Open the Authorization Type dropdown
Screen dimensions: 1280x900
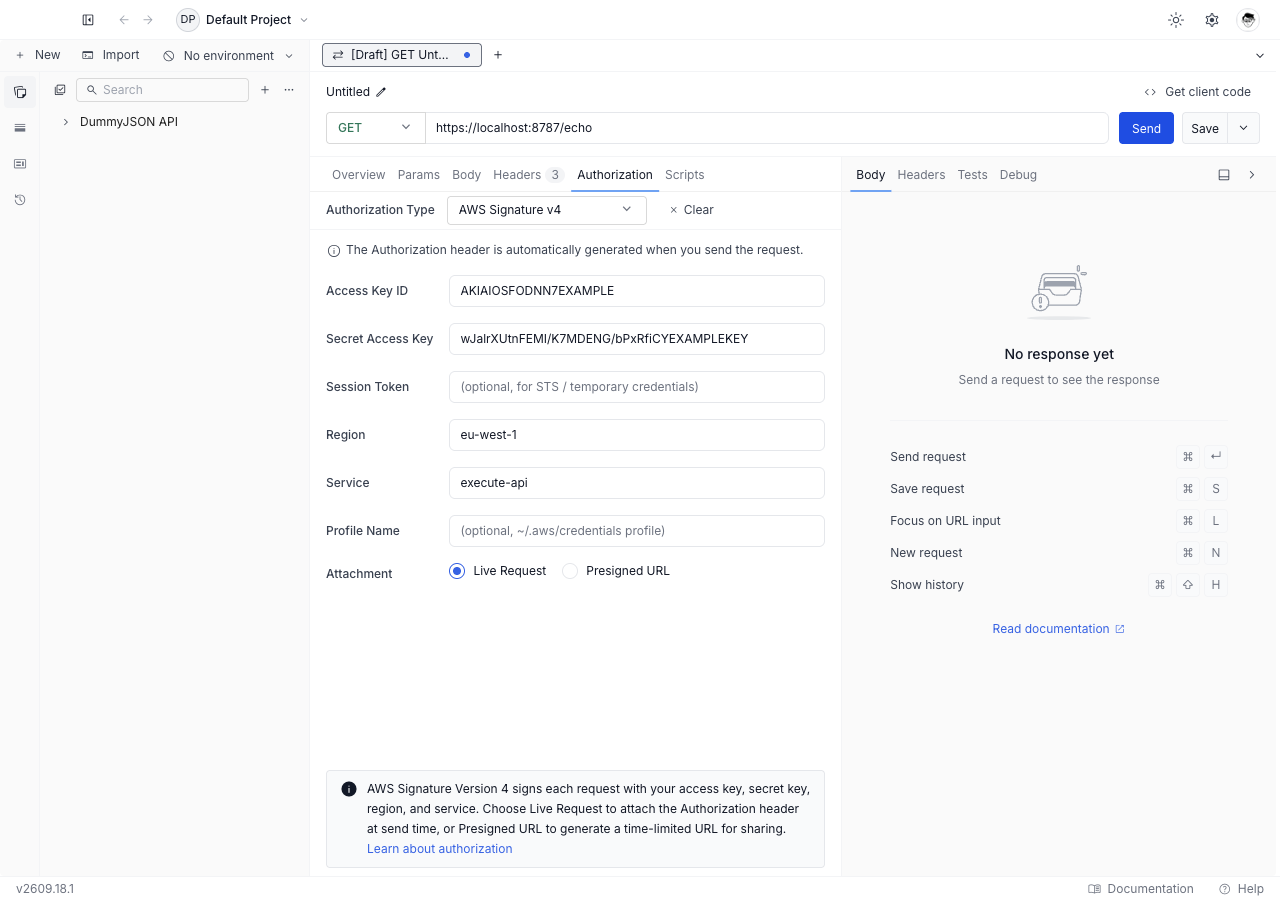546,210
